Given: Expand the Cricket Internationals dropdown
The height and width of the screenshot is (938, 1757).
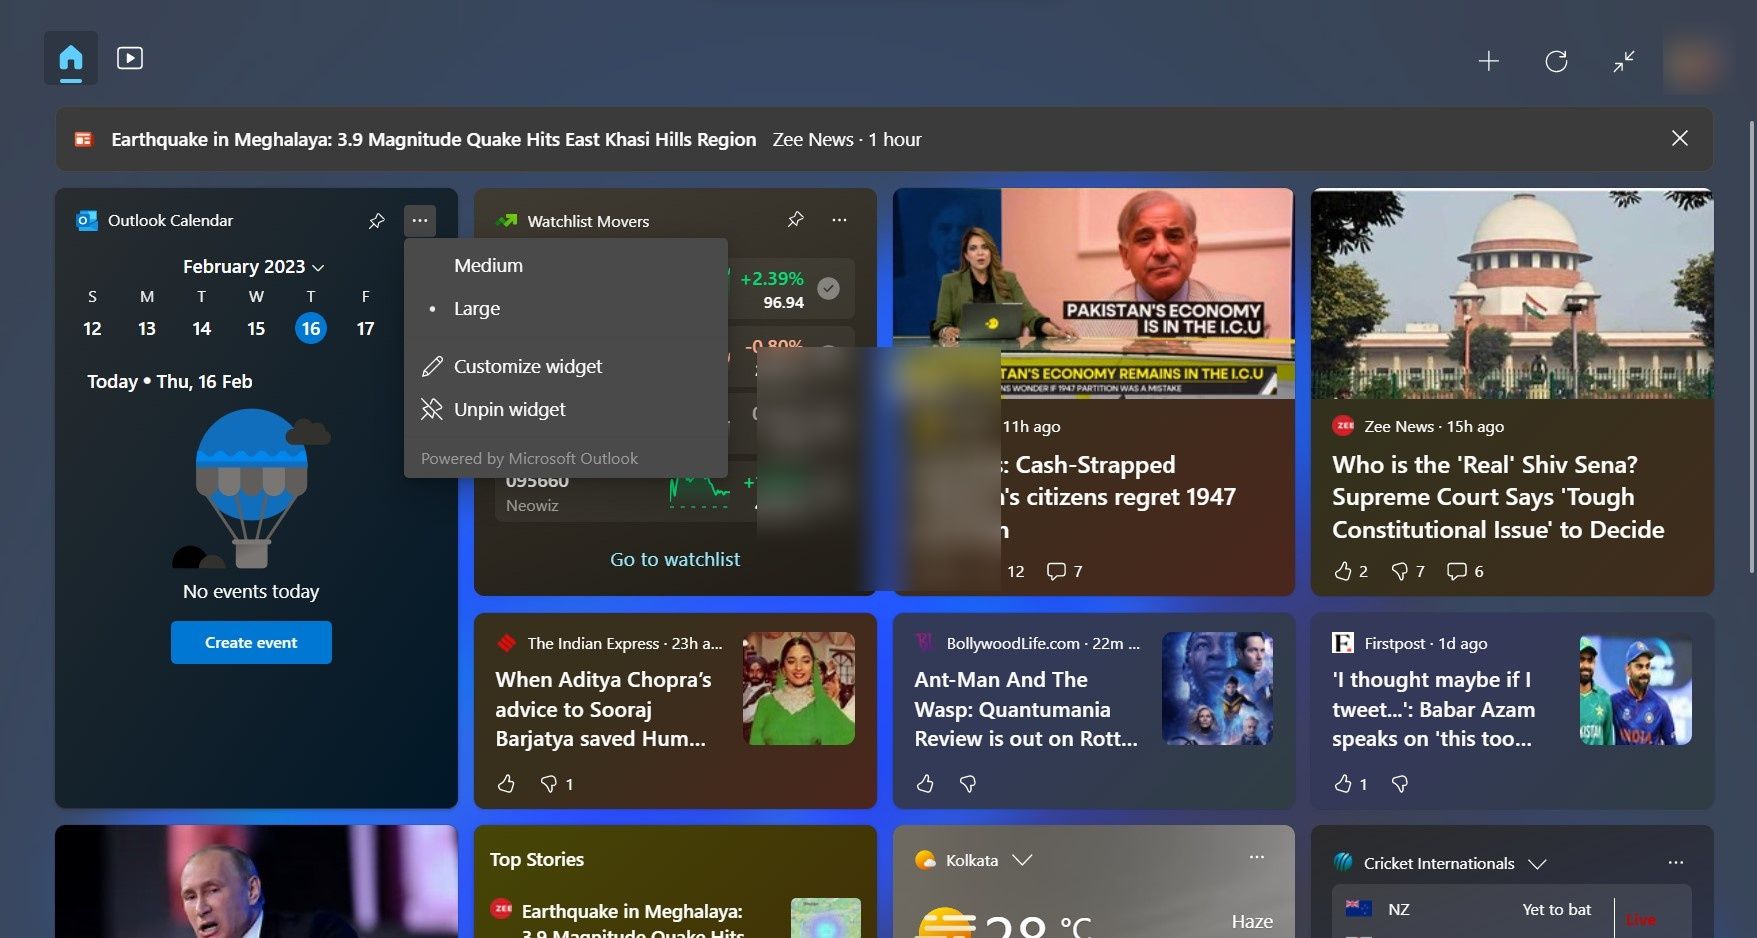Looking at the screenshot, I should click(1538, 863).
